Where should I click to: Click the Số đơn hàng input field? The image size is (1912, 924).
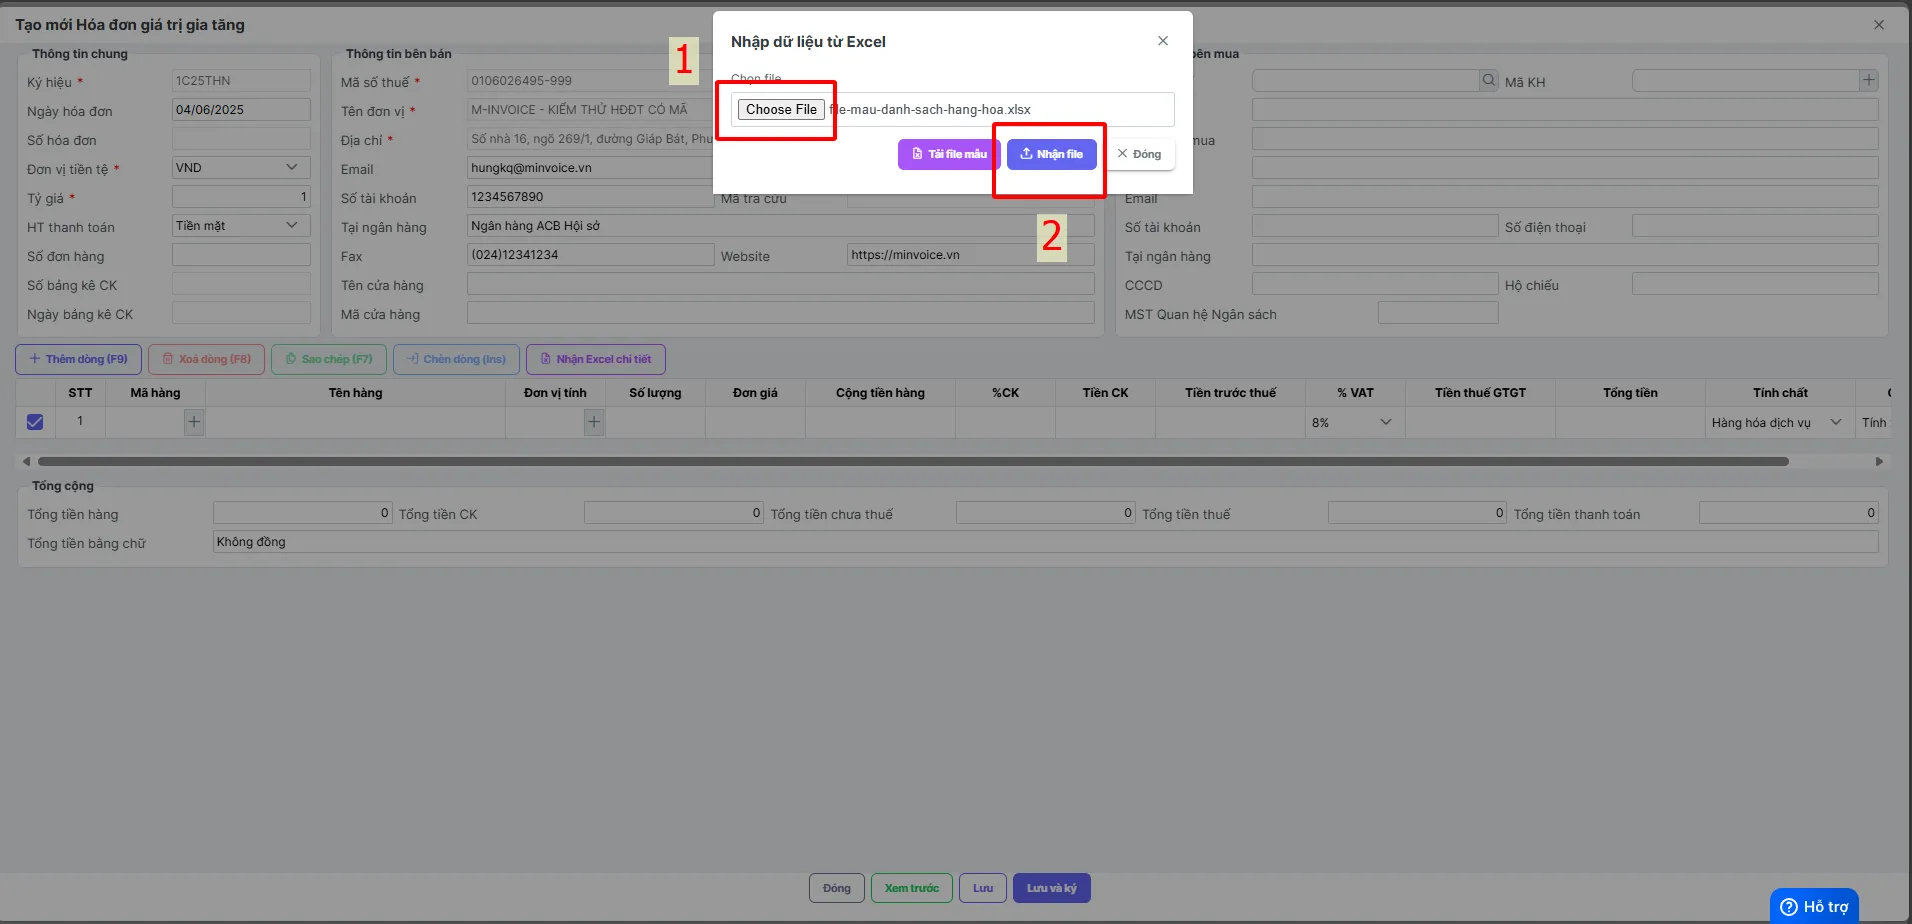[241, 255]
